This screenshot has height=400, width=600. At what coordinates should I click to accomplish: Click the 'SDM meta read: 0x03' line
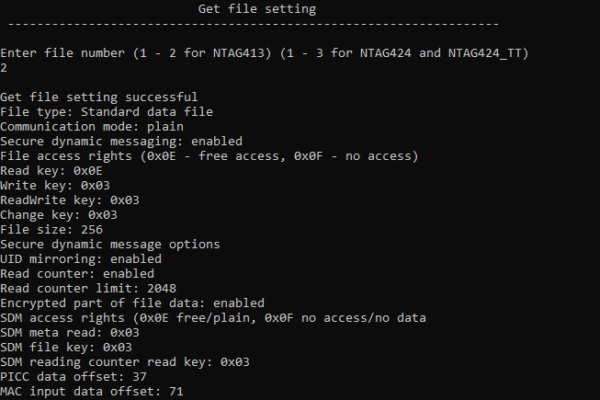70,333
